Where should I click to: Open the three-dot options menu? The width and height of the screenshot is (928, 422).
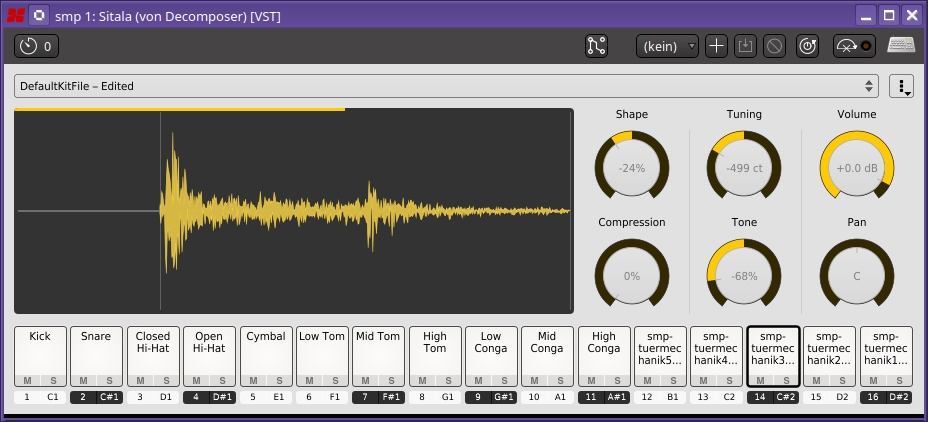pyautogui.click(x=901, y=86)
